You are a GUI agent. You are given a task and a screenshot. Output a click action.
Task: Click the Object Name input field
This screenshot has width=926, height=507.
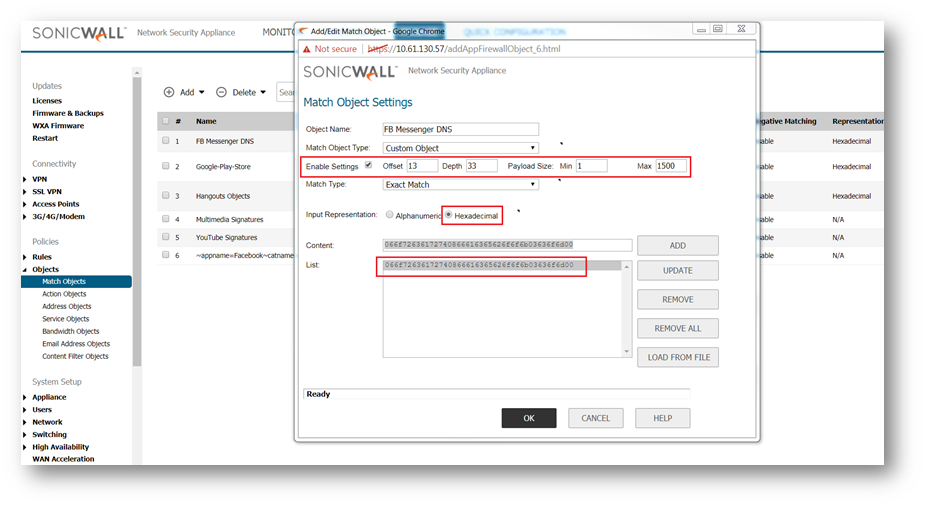[x=461, y=129]
